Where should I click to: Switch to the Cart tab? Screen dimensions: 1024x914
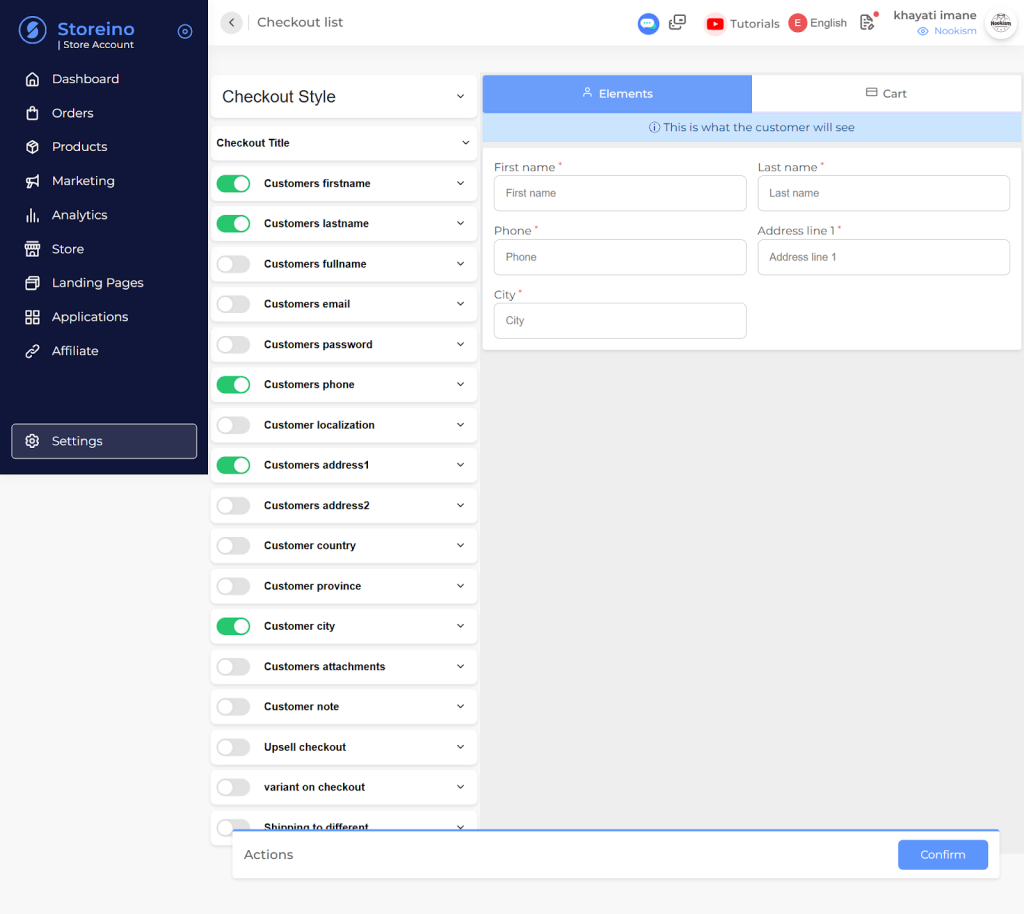point(886,93)
